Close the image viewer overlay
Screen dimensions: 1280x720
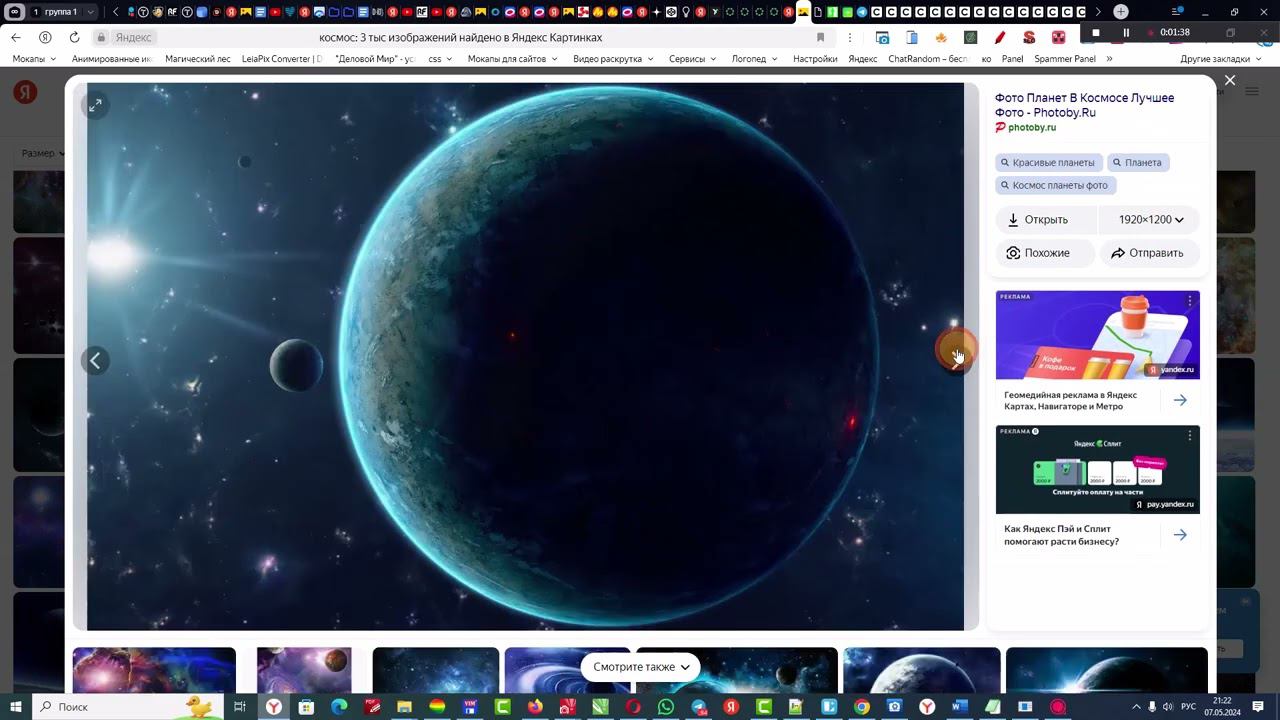1230,80
